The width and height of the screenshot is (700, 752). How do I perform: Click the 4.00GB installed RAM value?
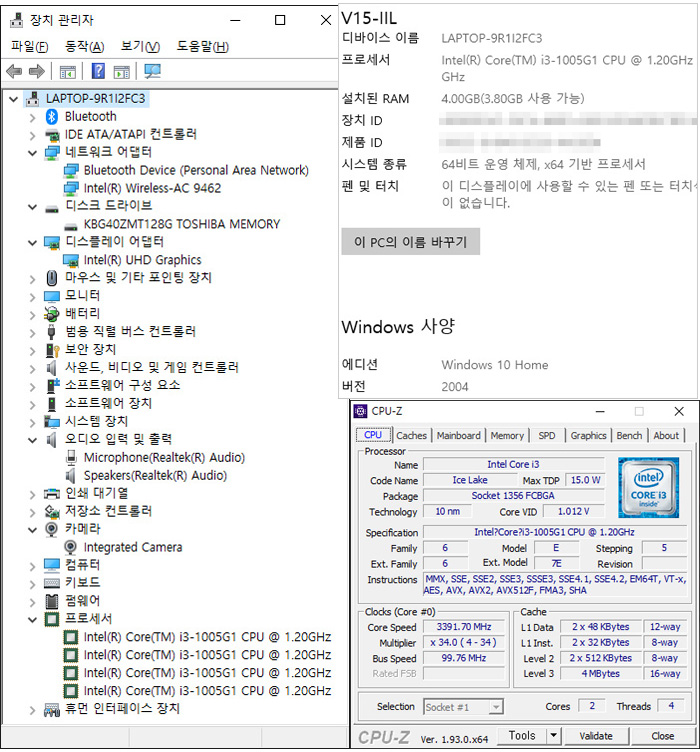tap(513, 99)
